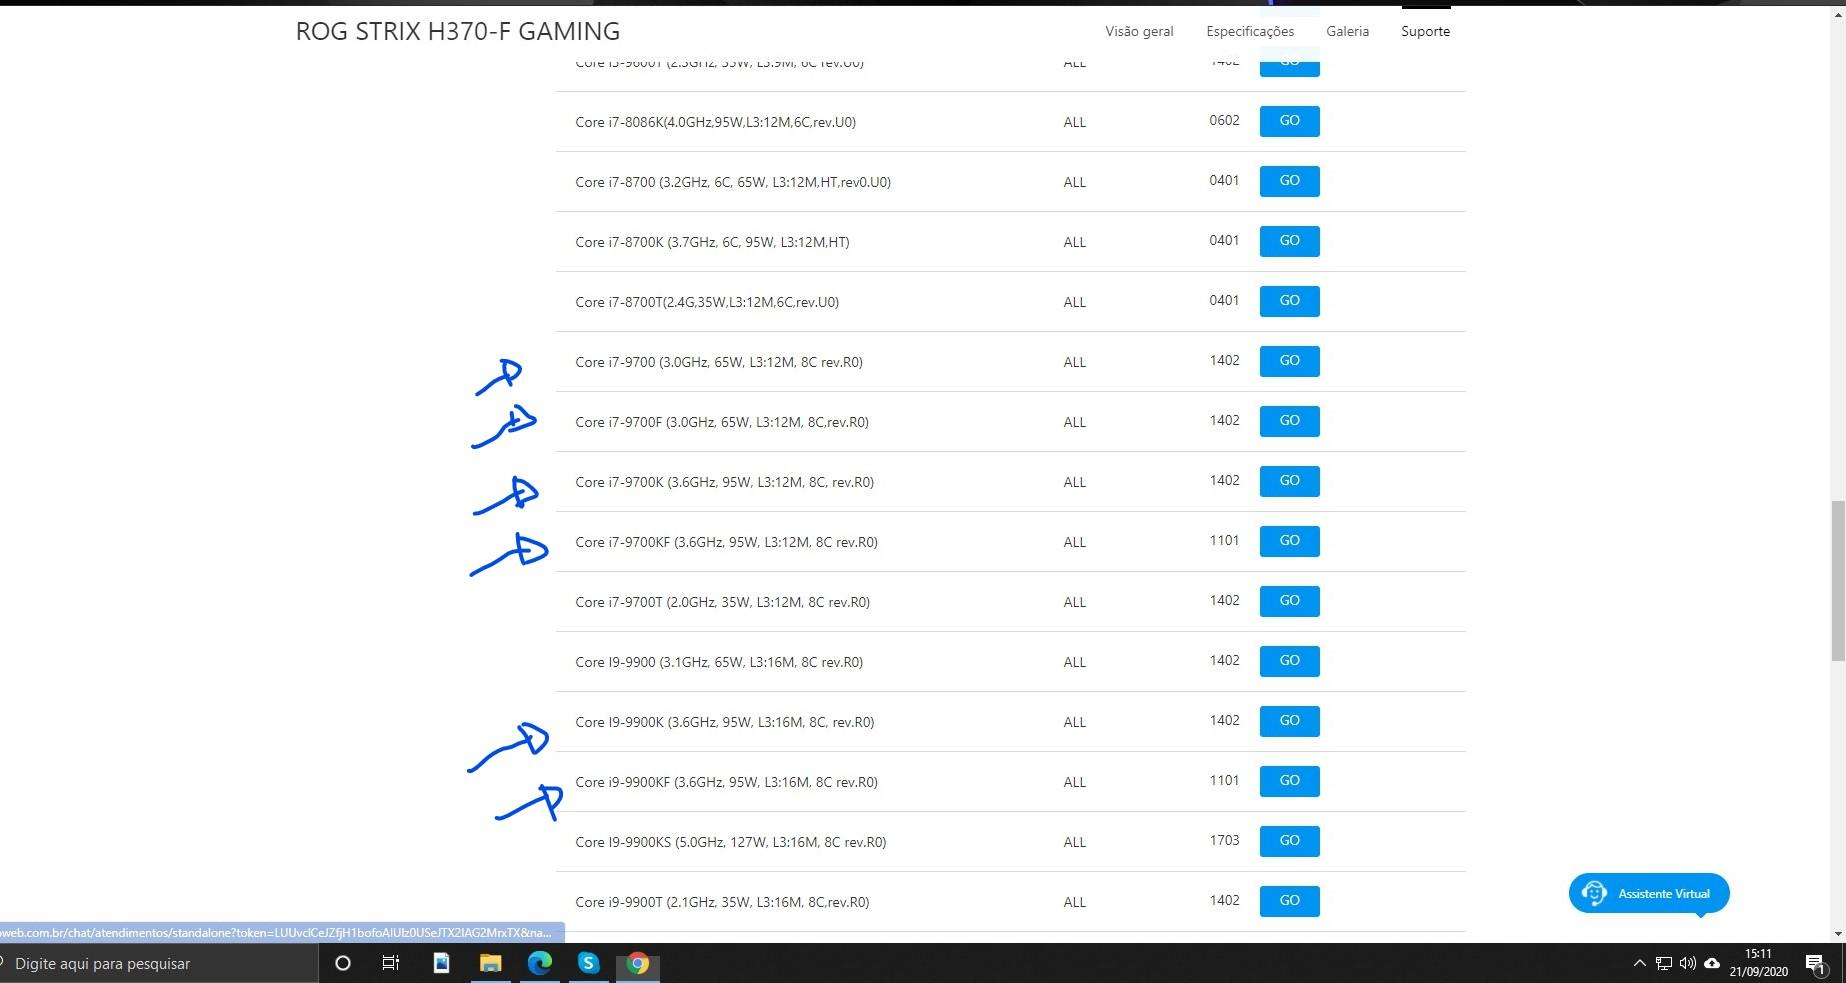1846x983 pixels.
Task: Click GO for Core i7-9700KF row
Action: pos(1289,541)
